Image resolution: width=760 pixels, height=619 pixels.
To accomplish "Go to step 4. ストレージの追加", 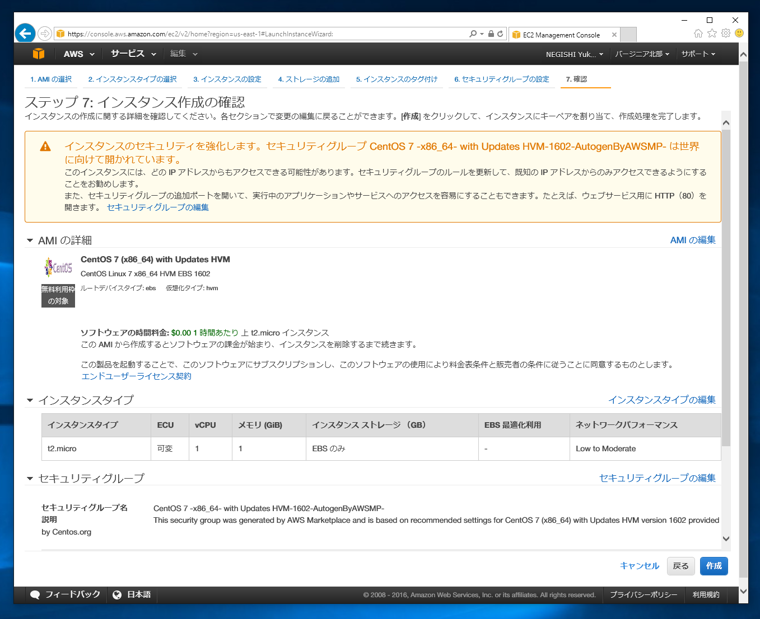I will [x=309, y=79].
